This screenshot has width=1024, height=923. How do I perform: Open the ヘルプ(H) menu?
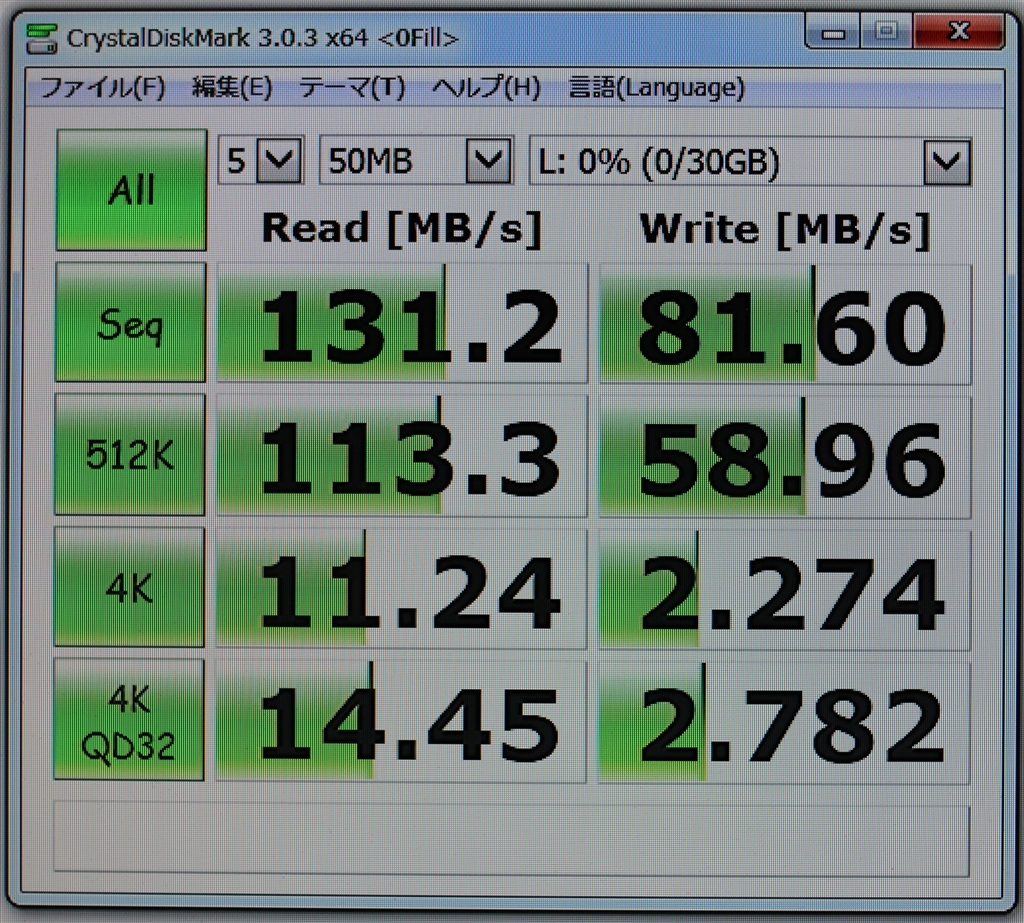click(486, 87)
